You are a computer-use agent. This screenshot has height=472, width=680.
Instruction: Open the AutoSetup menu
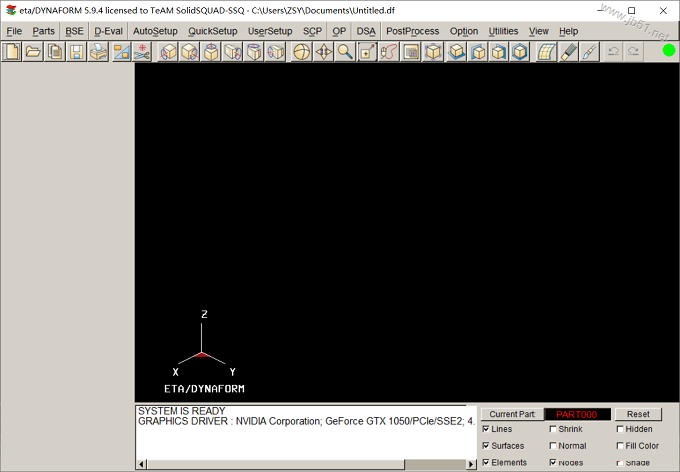click(x=155, y=31)
